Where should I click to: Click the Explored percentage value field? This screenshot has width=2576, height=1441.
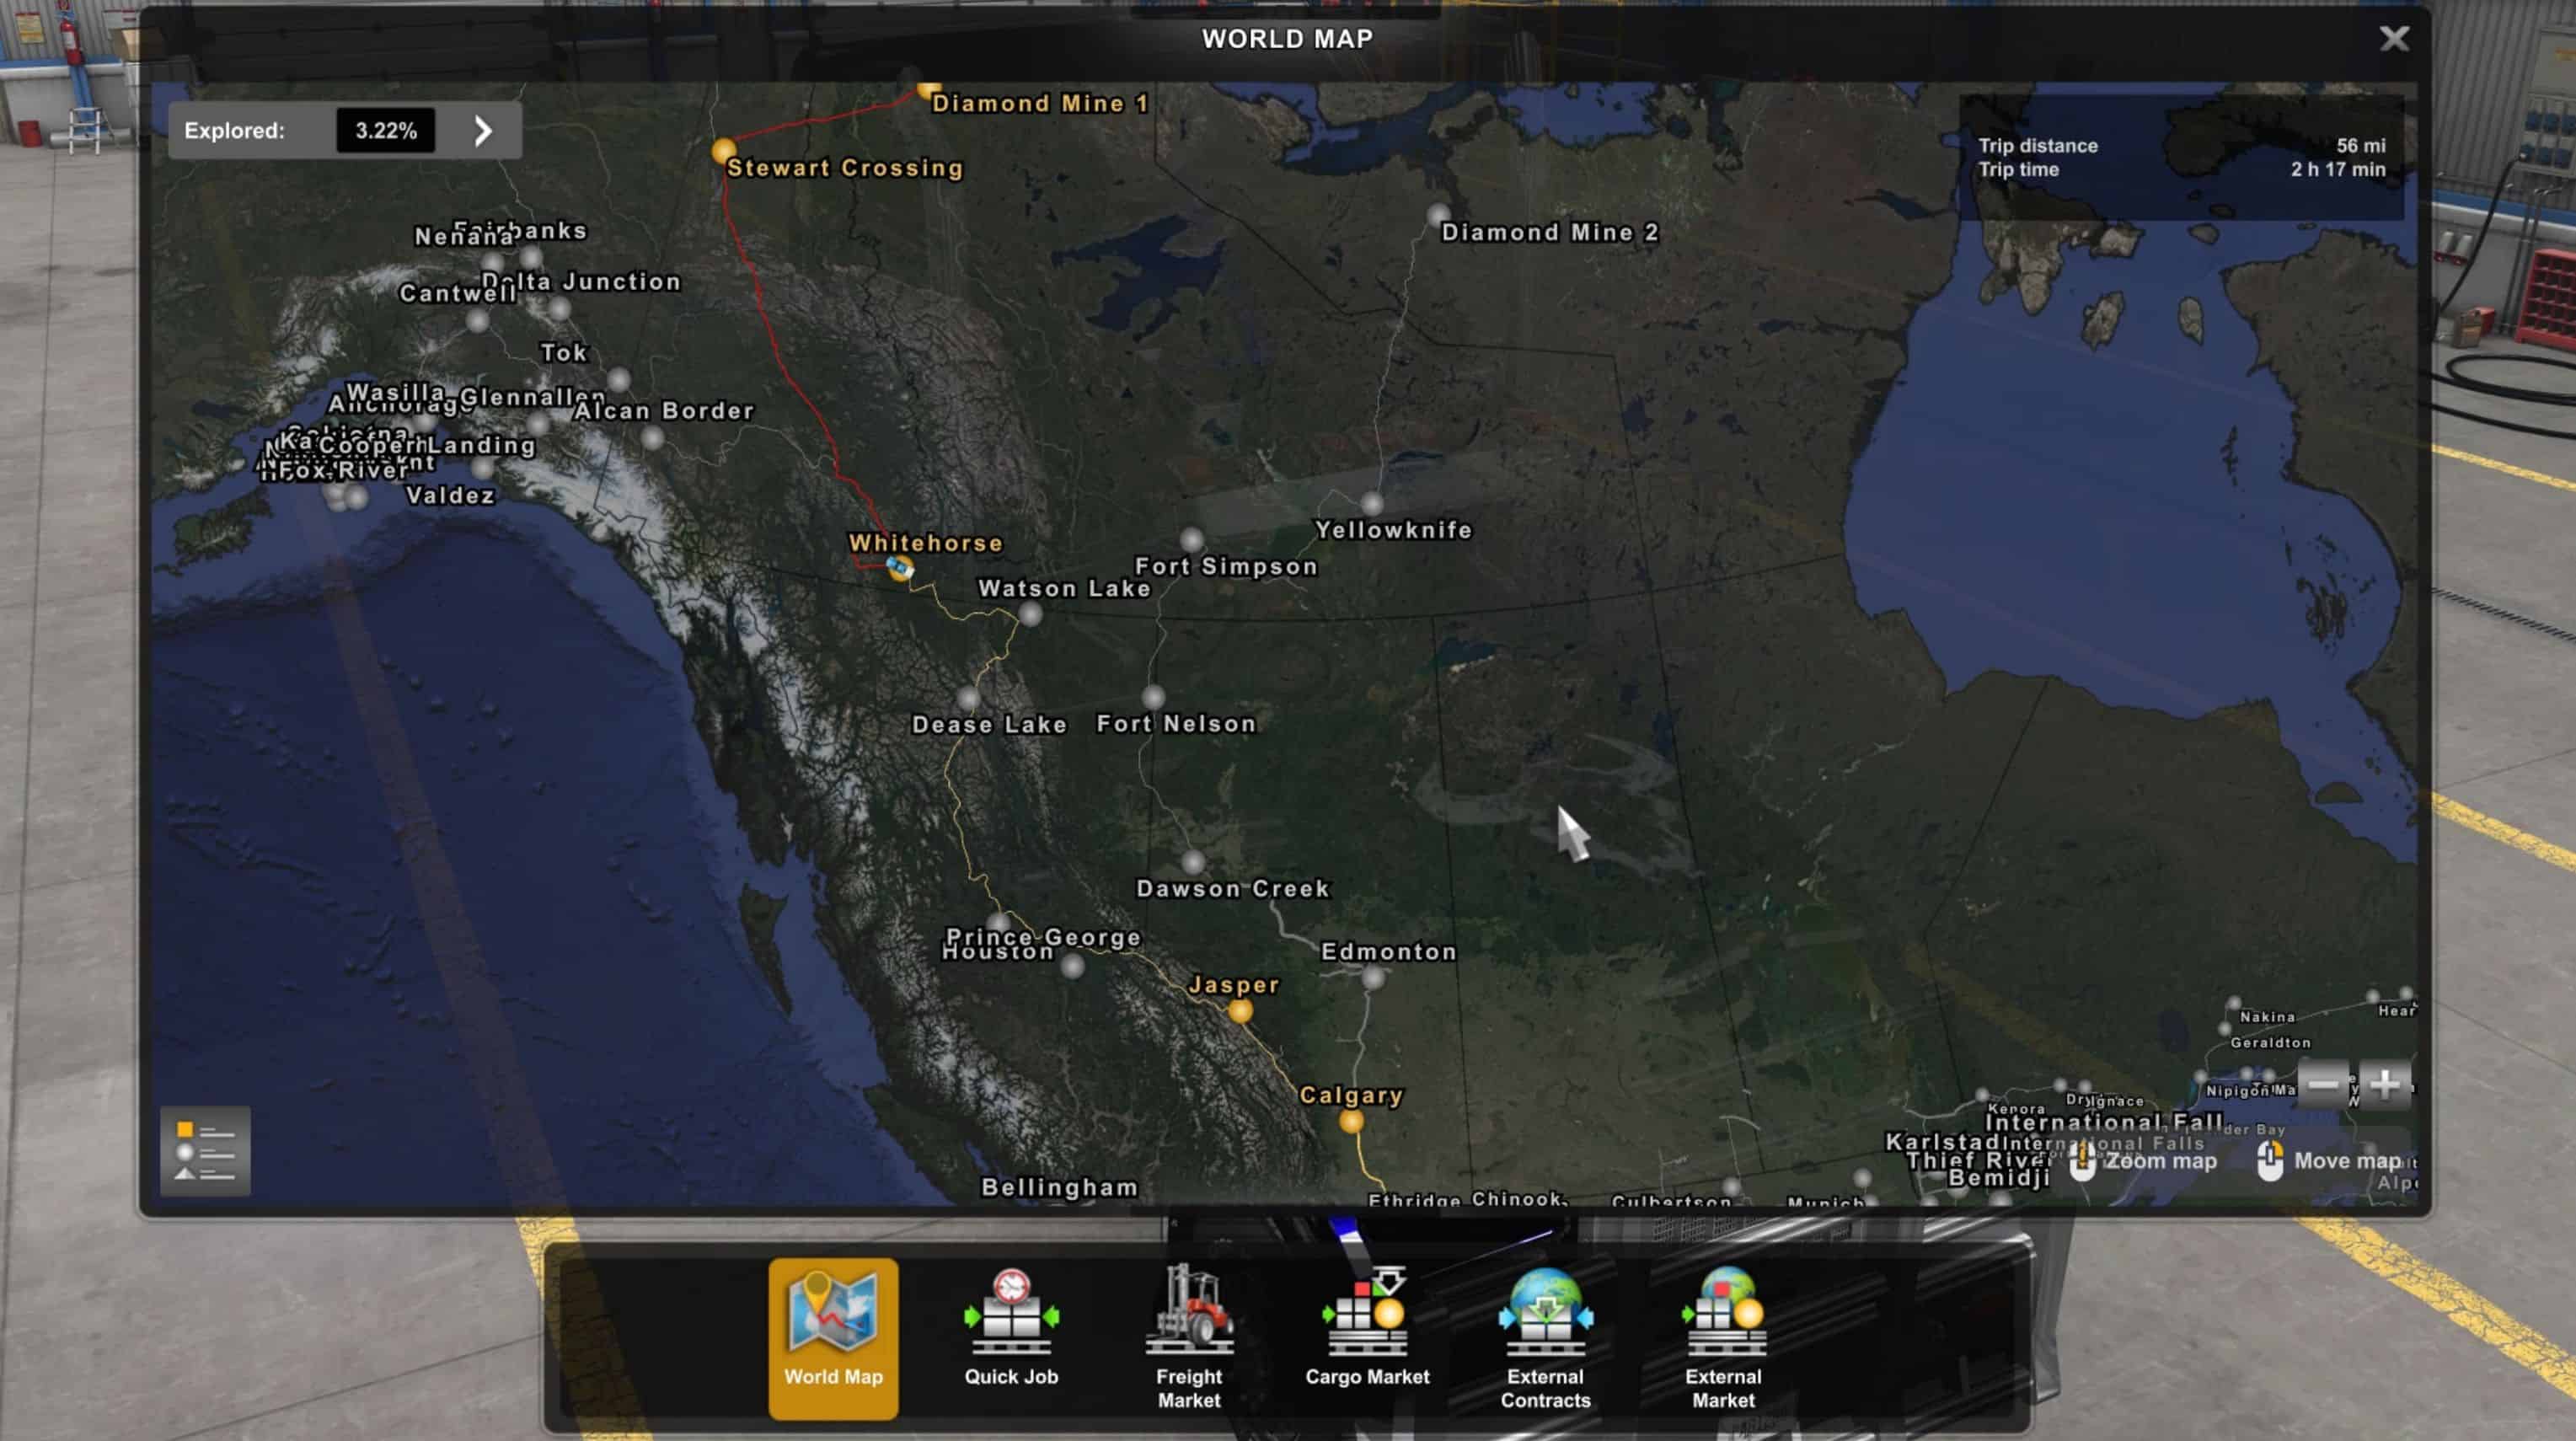click(385, 131)
